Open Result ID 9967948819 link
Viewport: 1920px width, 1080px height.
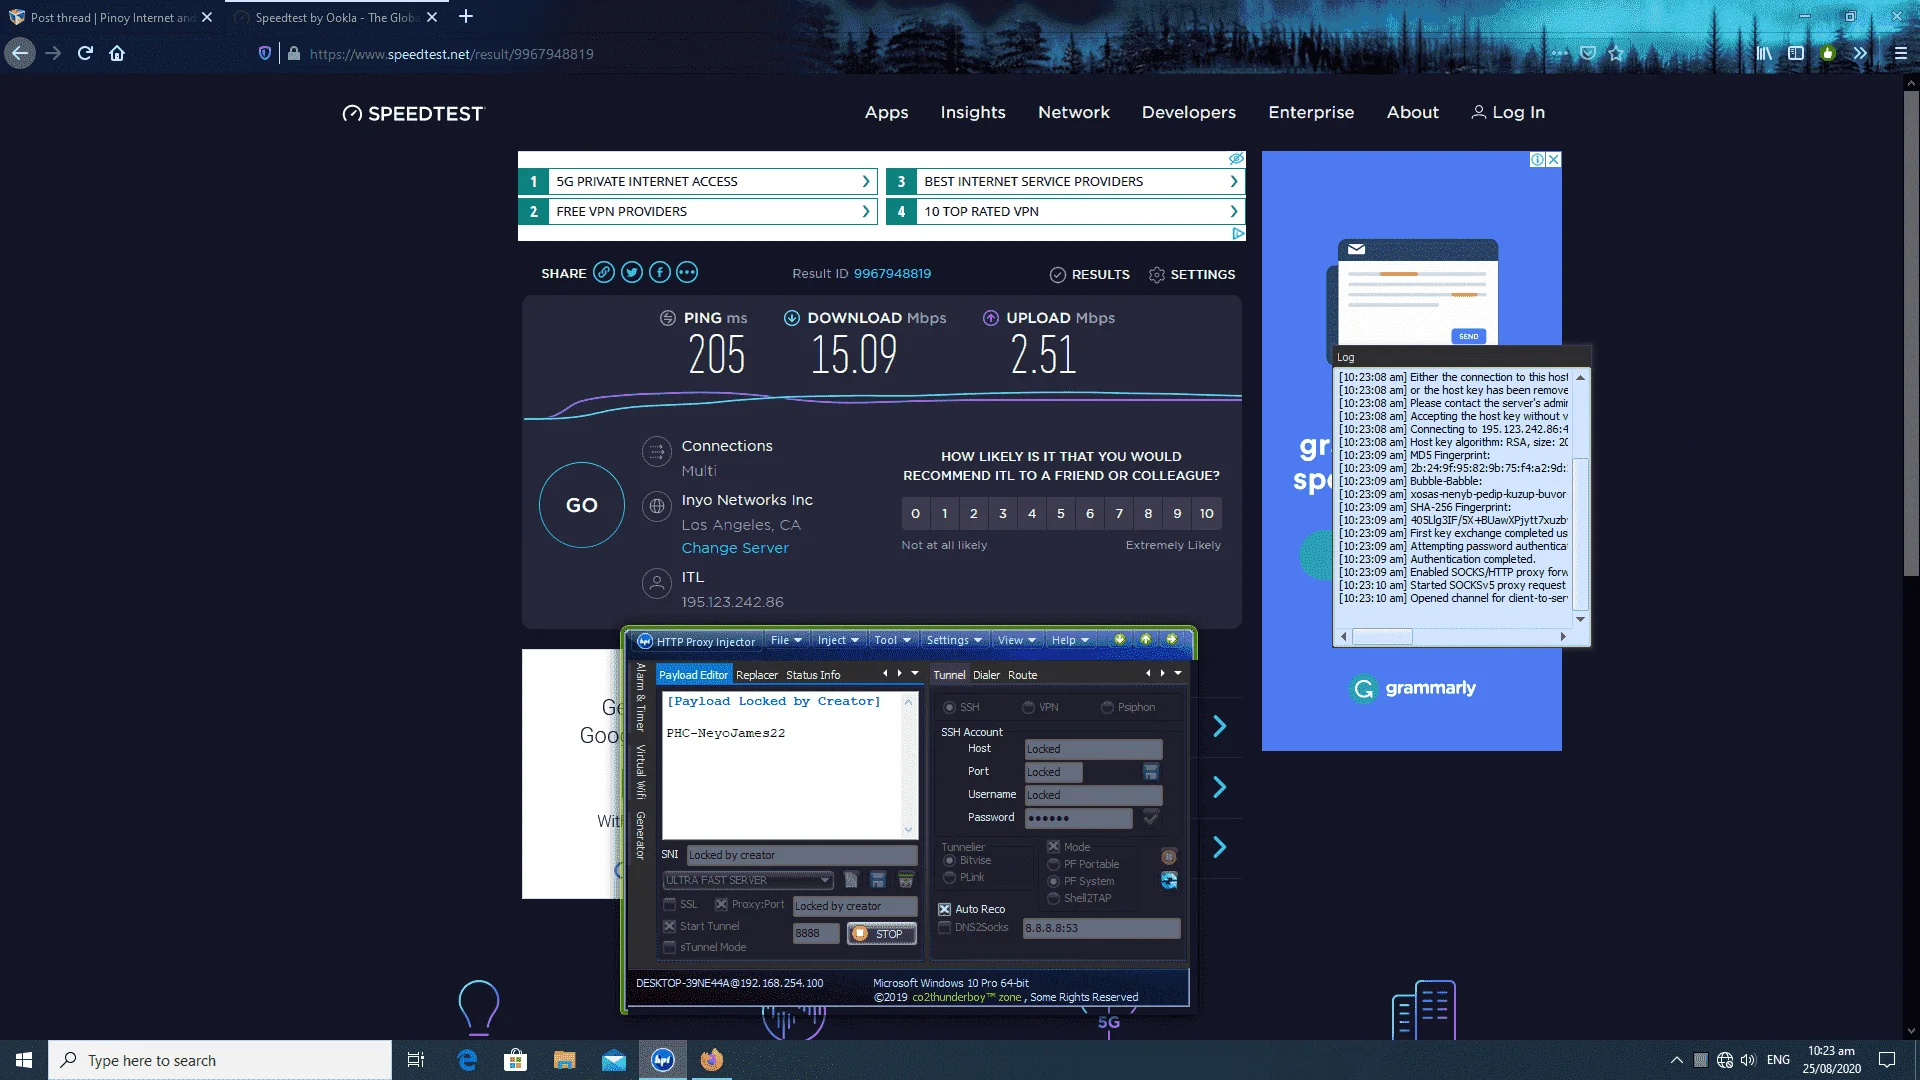(892, 273)
